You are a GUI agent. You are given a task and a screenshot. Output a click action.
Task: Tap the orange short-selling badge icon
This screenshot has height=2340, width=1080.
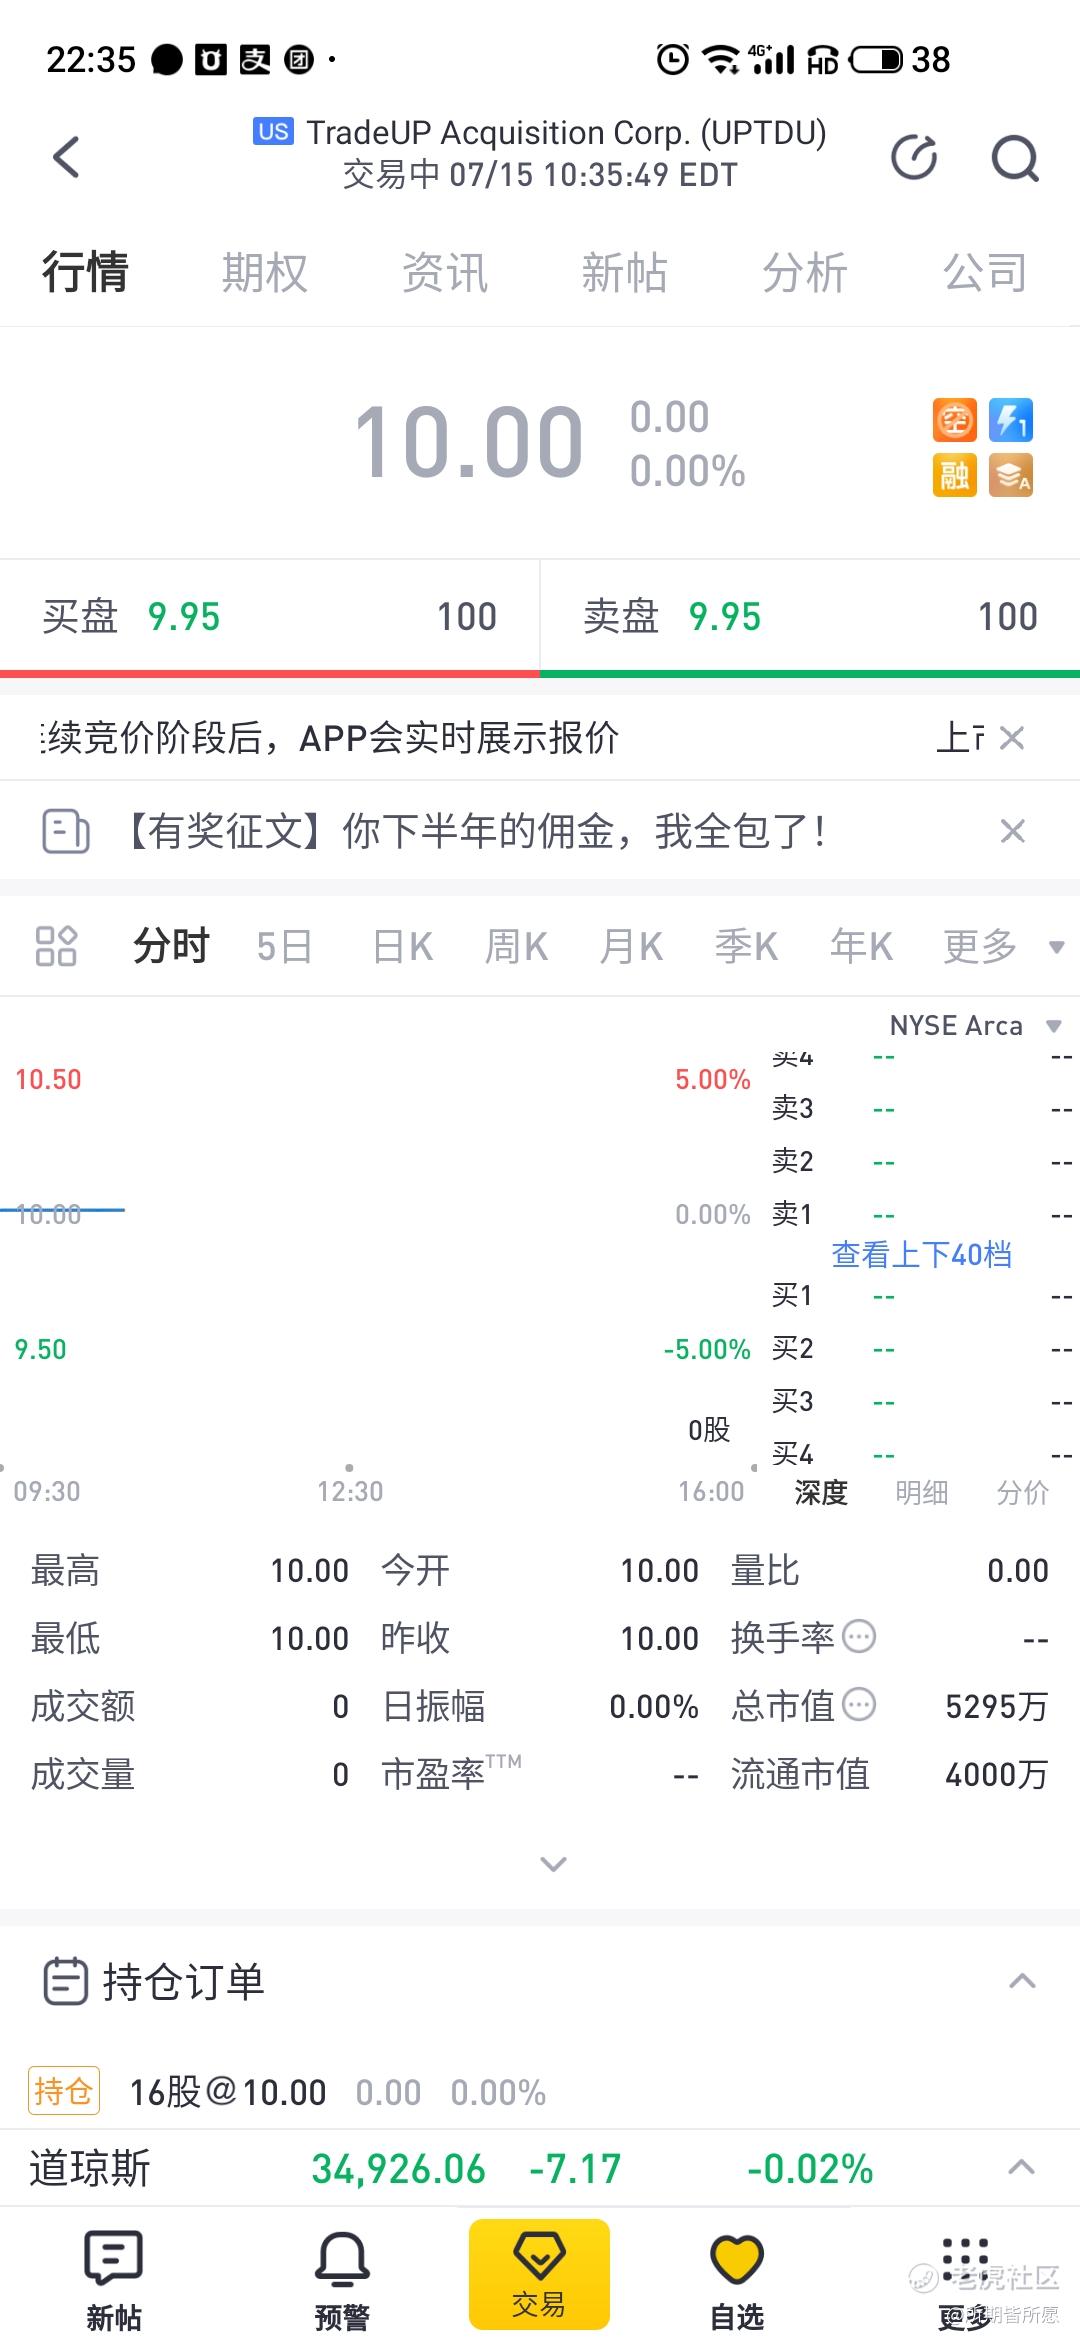coord(955,420)
